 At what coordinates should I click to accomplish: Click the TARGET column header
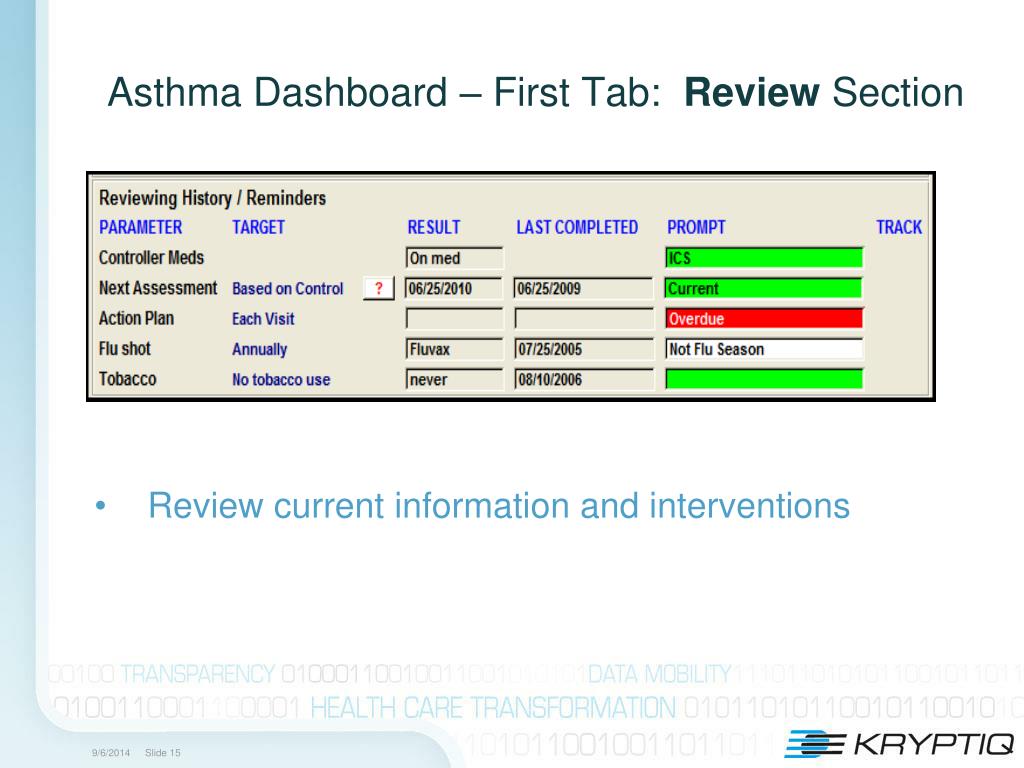point(259,227)
